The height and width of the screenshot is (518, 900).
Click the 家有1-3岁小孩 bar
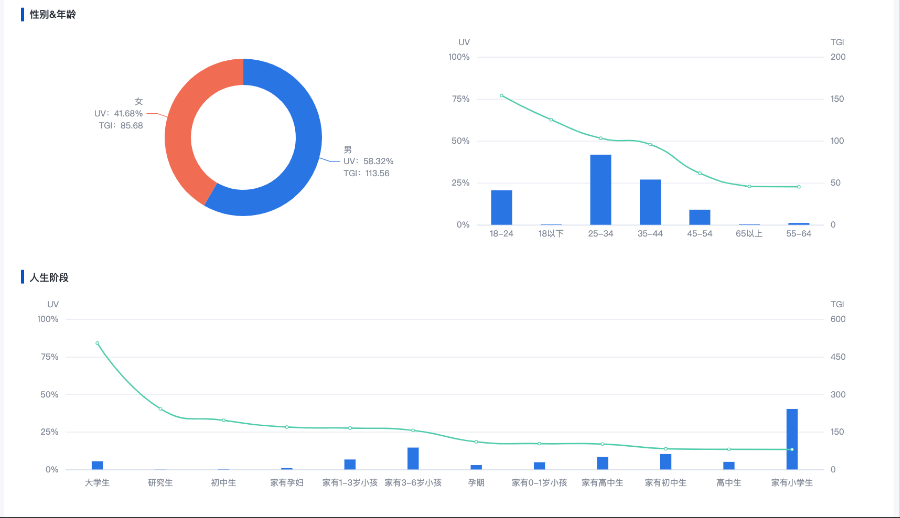(350, 464)
